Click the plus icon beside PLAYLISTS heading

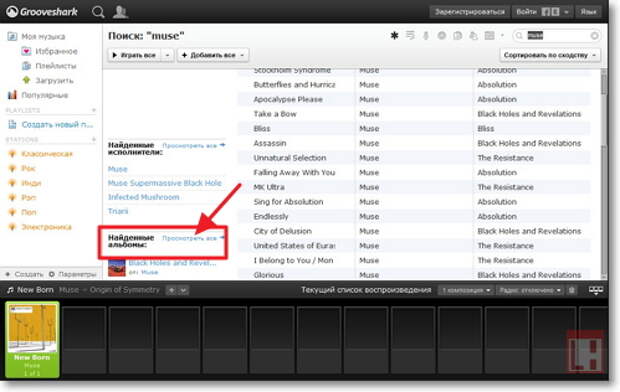(94, 110)
